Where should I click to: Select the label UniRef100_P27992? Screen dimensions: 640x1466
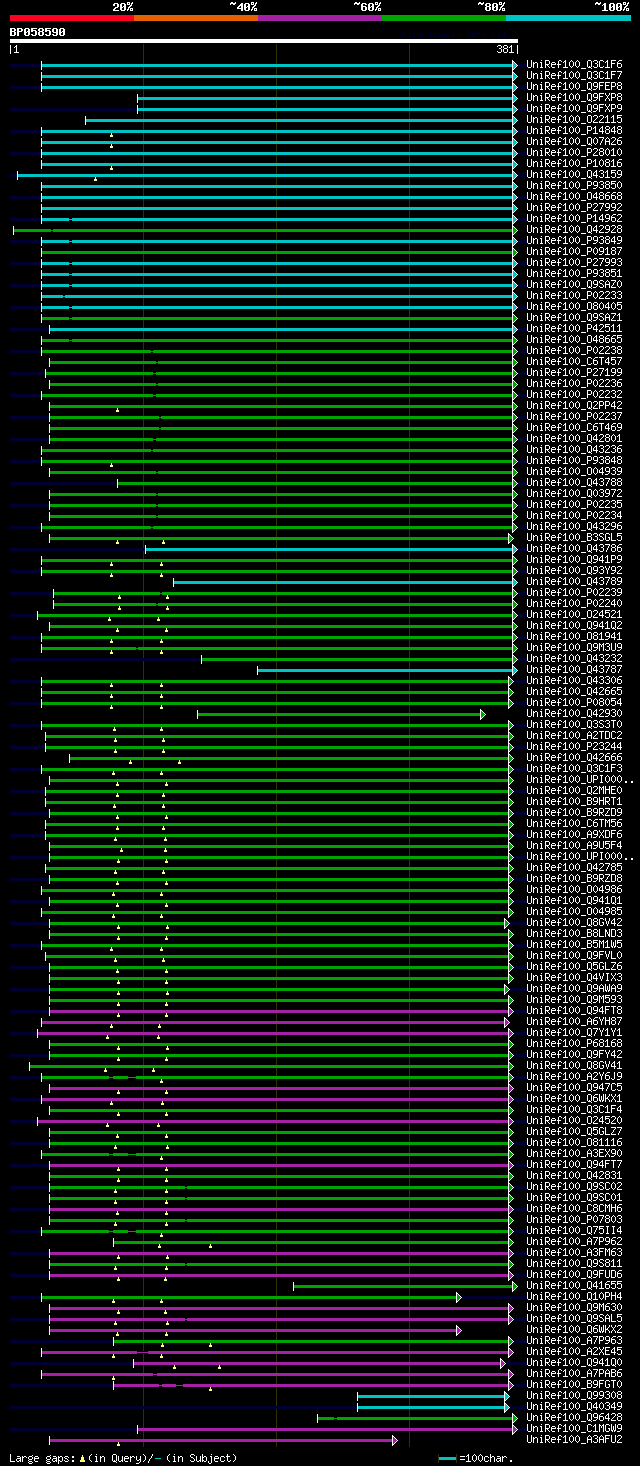tap(574, 208)
